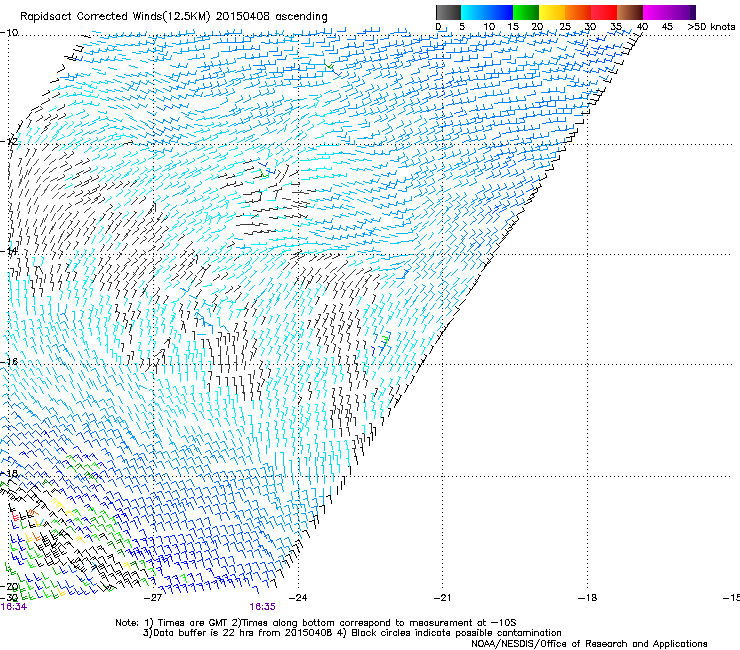Select the purple 45-50 knots legend swatch
Image resolution: width=740 pixels, height=650 pixels.
(x=682, y=12)
